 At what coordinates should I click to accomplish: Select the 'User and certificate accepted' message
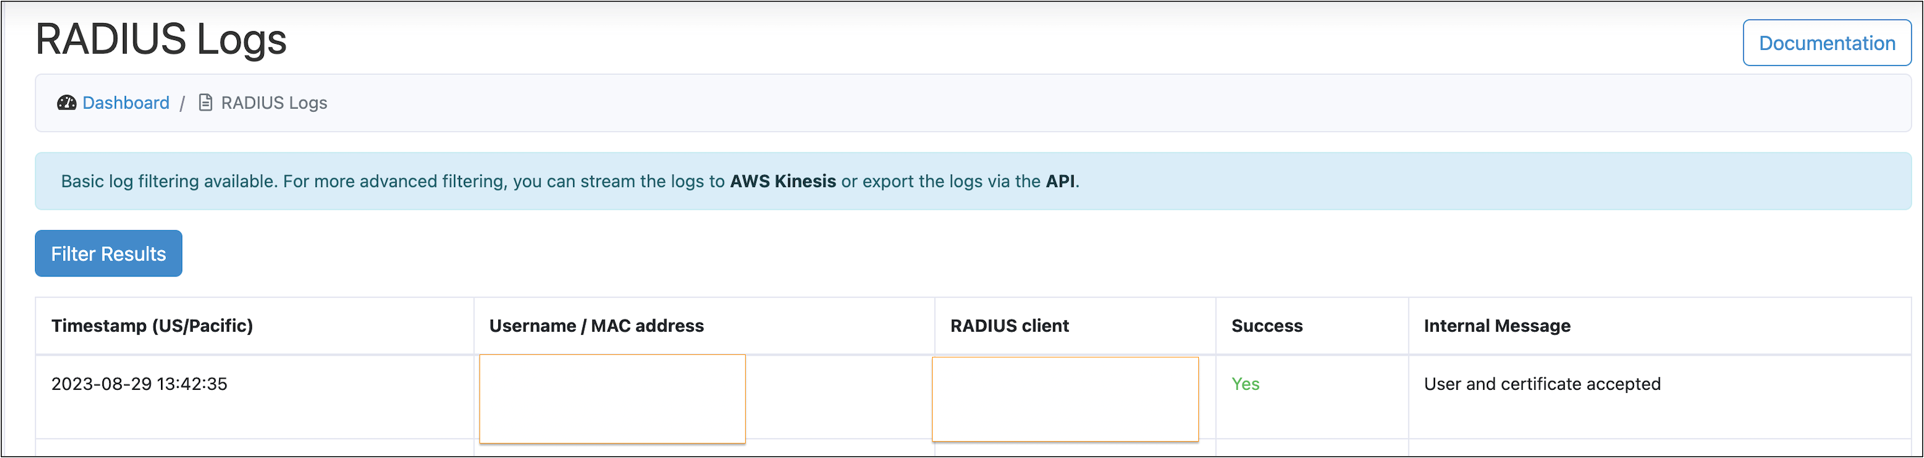[1541, 384]
